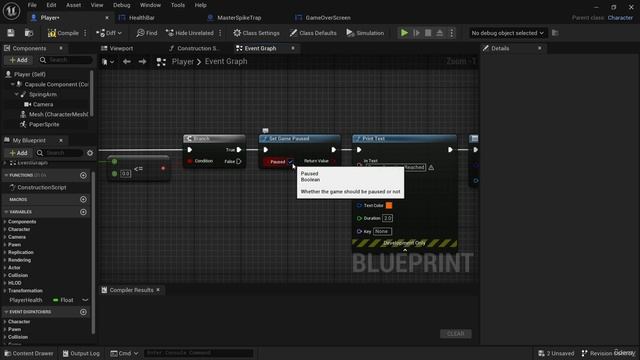Play the level in editor

tap(404, 33)
